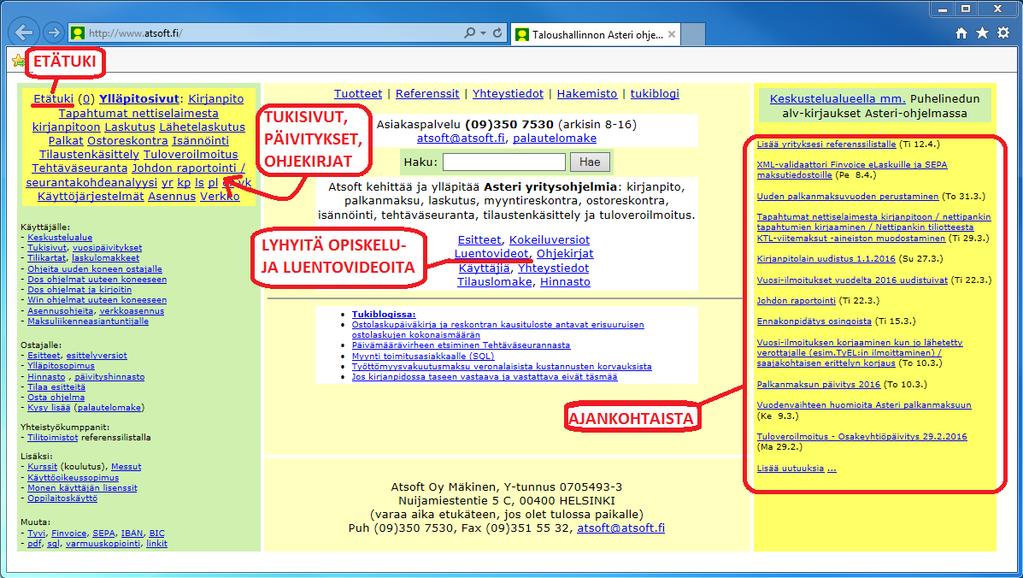Go back with the browser back arrow
This screenshot has height=578, width=1023.
click(24, 33)
